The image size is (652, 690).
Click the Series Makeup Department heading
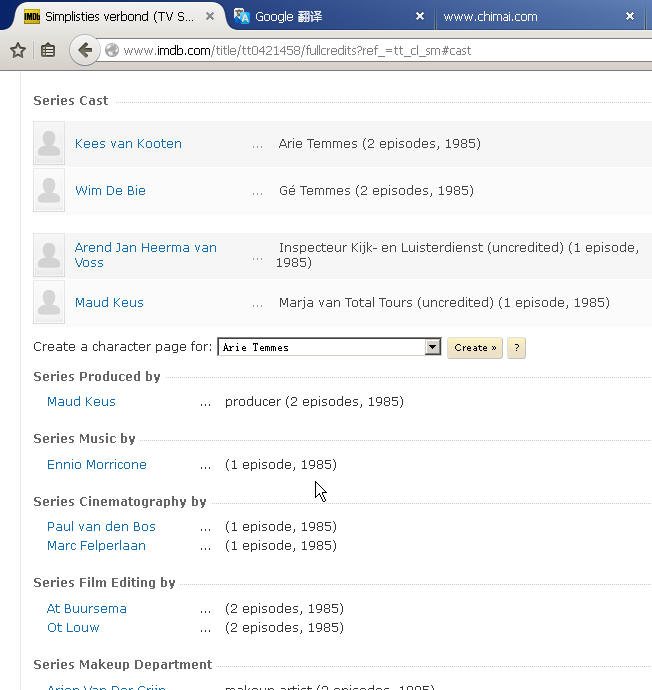(x=123, y=664)
